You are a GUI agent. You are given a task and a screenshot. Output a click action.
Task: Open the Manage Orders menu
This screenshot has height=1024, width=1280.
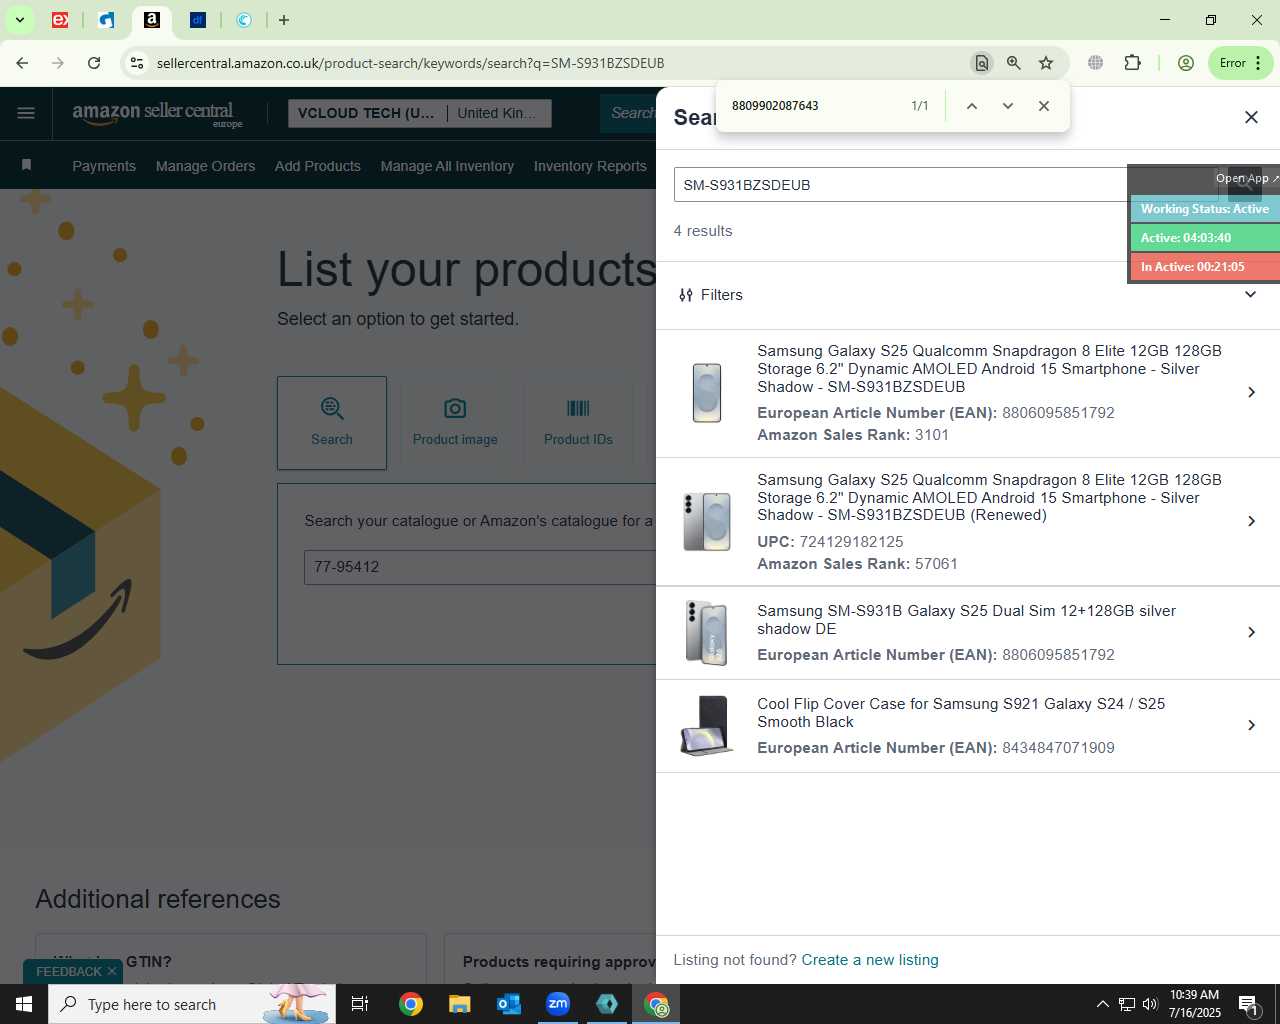(x=205, y=166)
